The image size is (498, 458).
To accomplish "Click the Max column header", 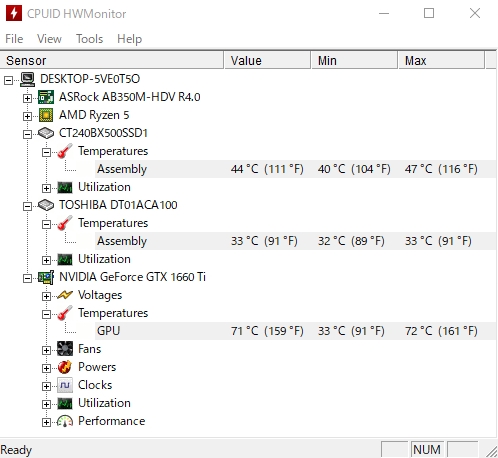I will point(441,61).
